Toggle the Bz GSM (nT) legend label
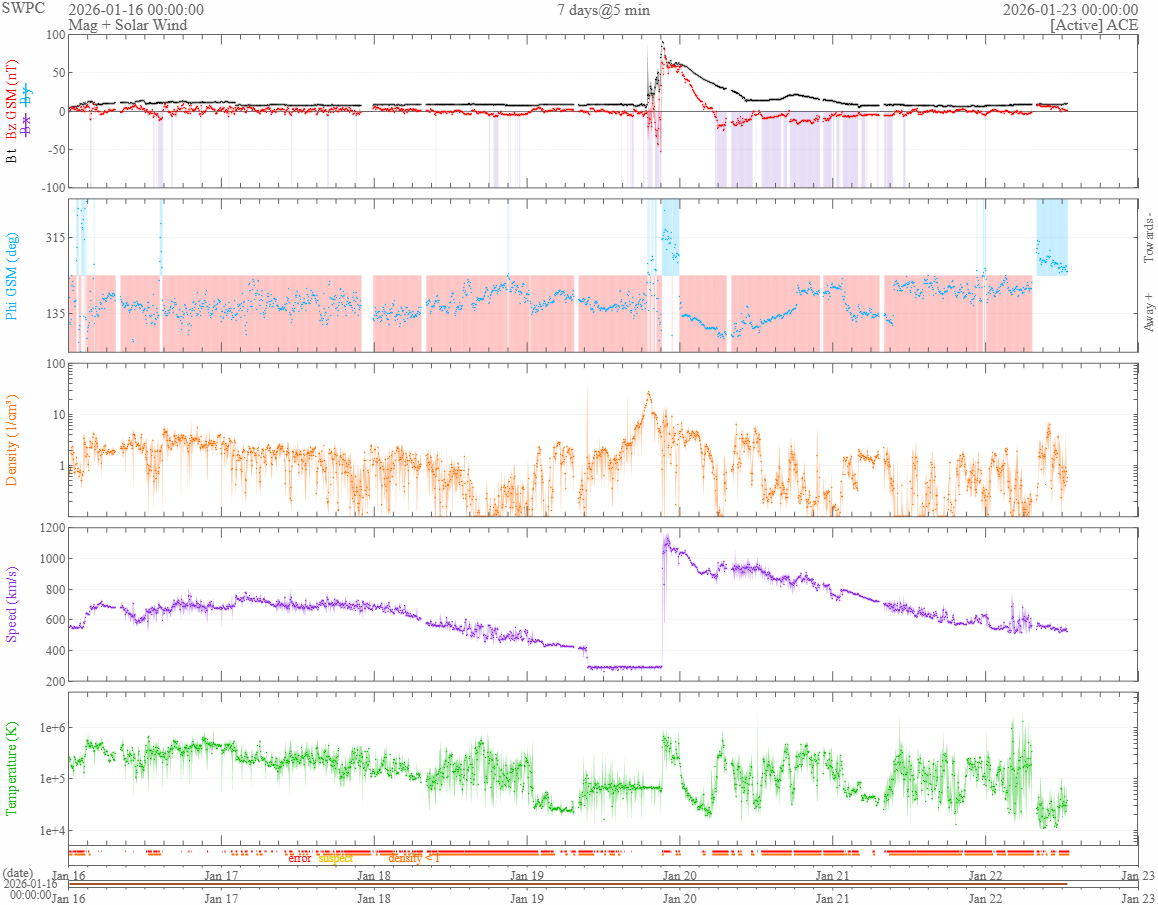Viewport: 1158px width, 905px height. (x=12, y=101)
